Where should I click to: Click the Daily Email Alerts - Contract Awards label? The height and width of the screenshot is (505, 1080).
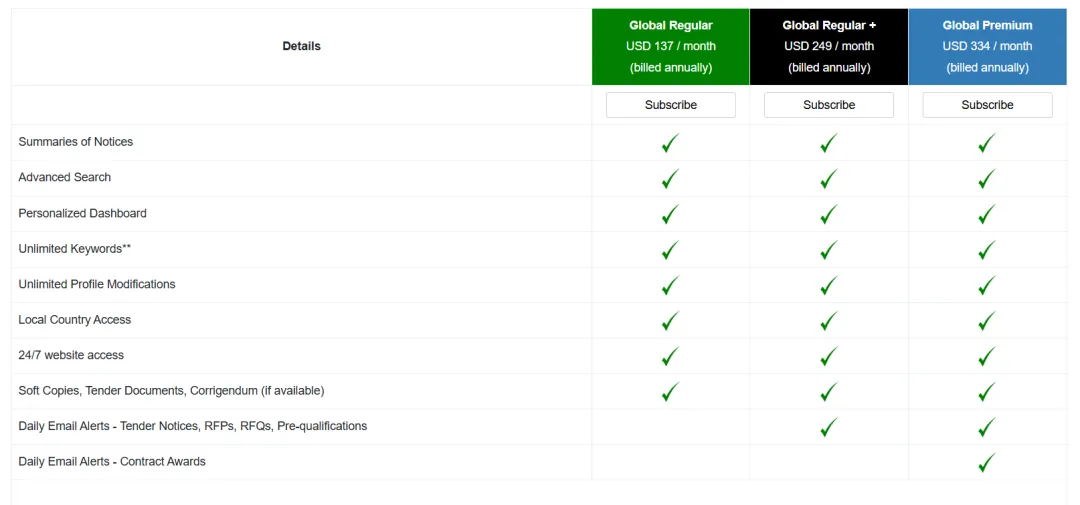112,462
